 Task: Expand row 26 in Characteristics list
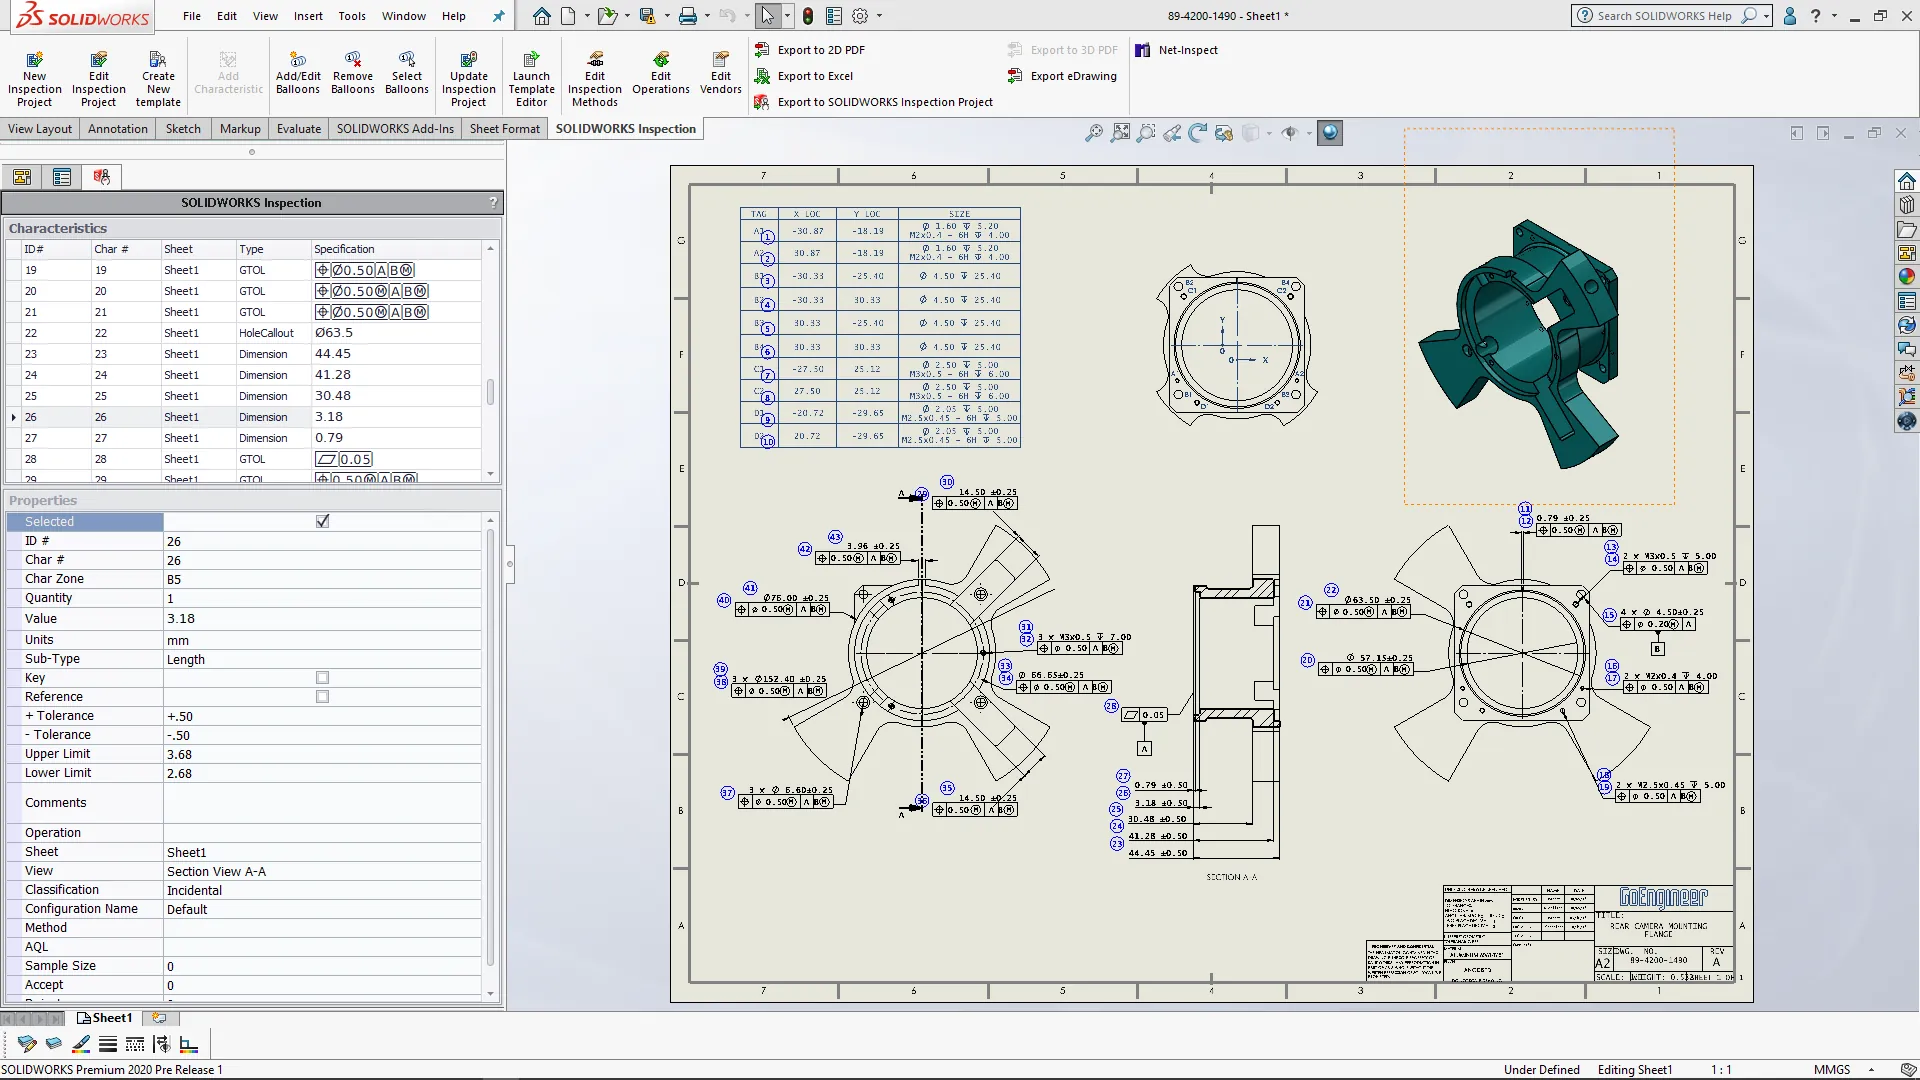(x=13, y=417)
